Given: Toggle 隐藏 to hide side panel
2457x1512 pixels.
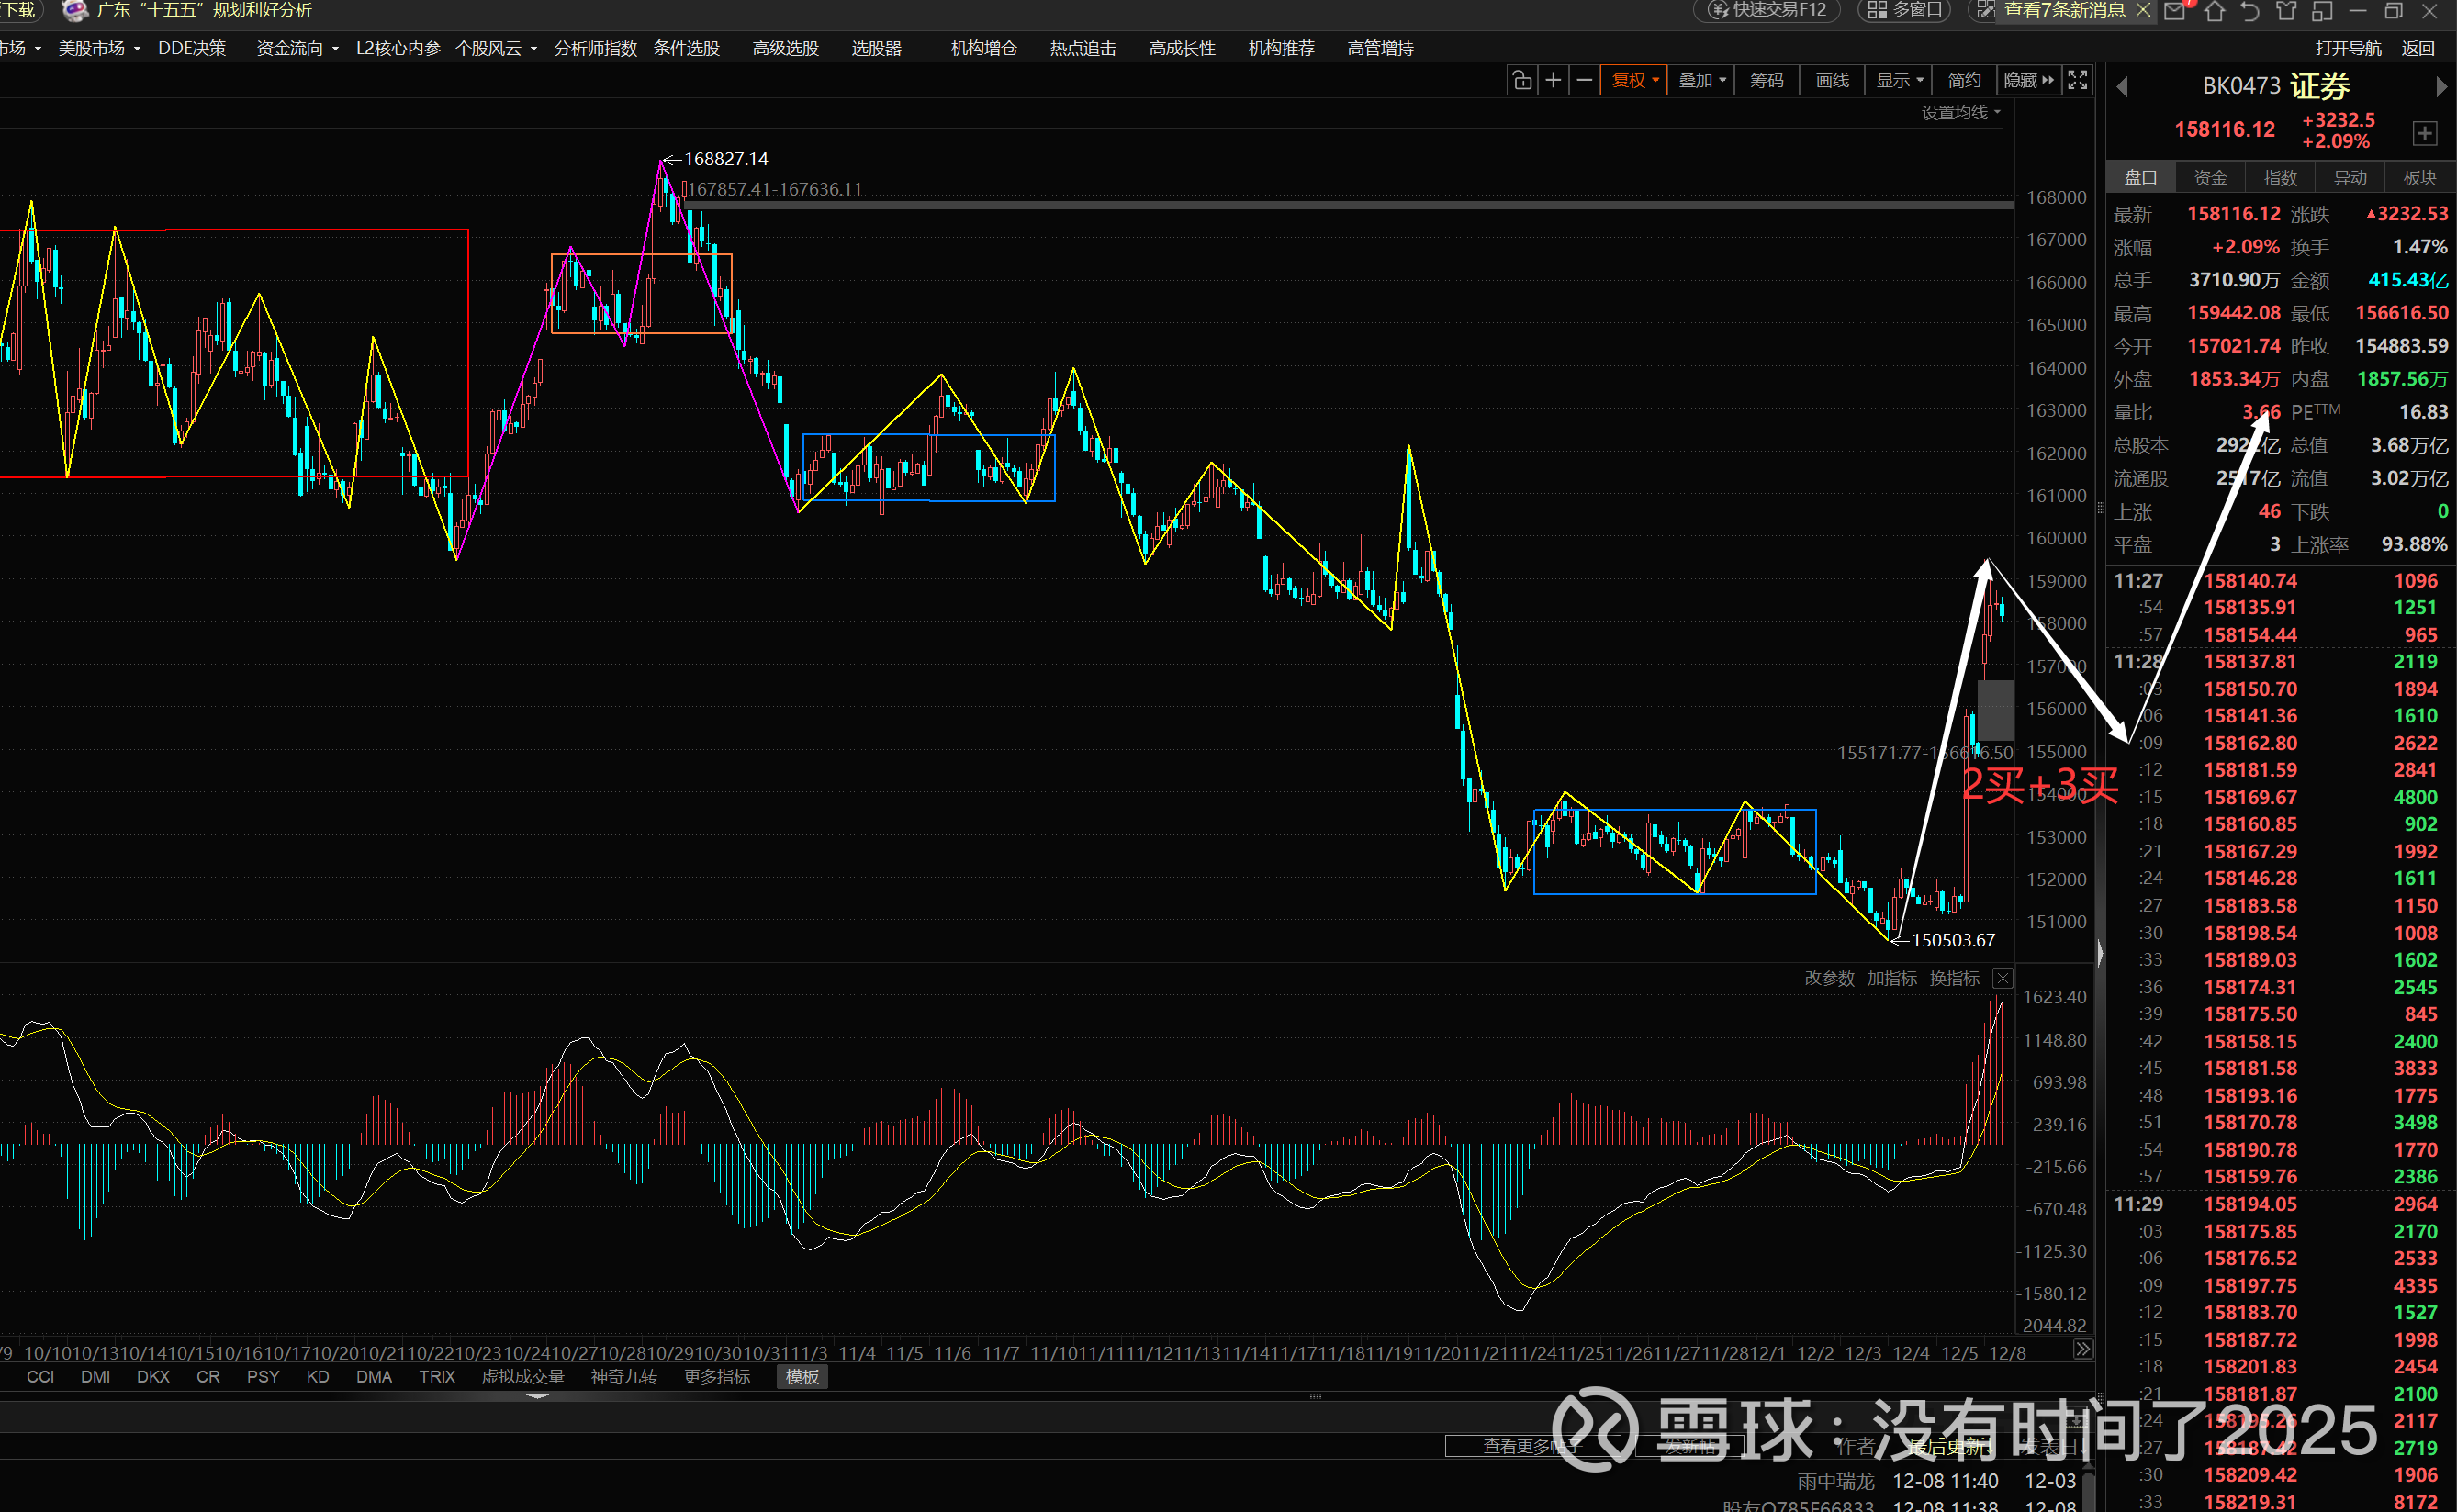Looking at the screenshot, I should (2028, 80).
